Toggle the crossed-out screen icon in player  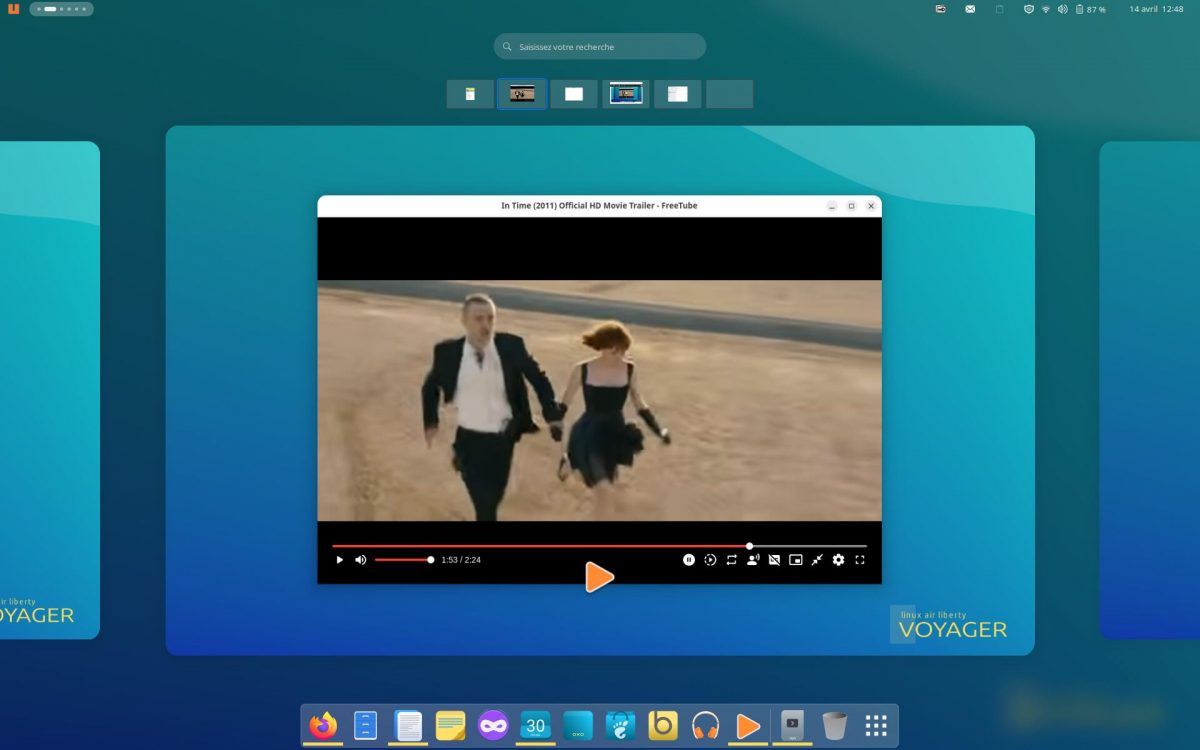(x=774, y=560)
